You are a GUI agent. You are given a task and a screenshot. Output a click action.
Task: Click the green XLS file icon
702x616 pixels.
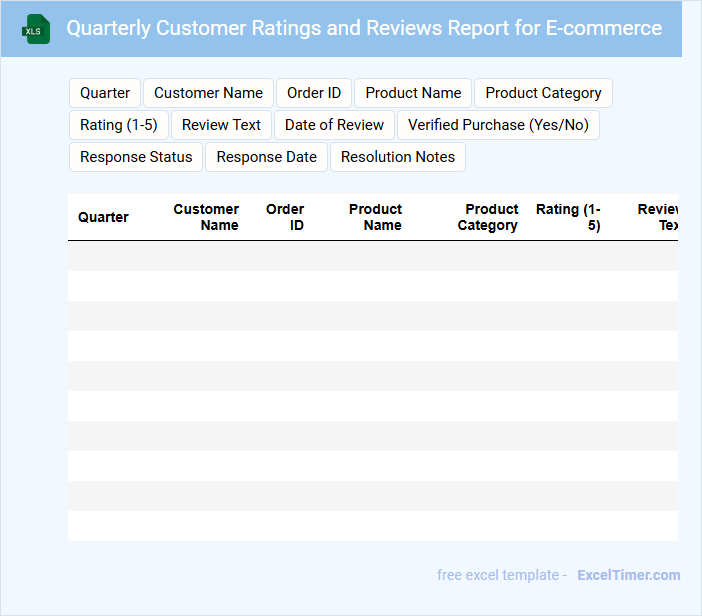[36, 29]
